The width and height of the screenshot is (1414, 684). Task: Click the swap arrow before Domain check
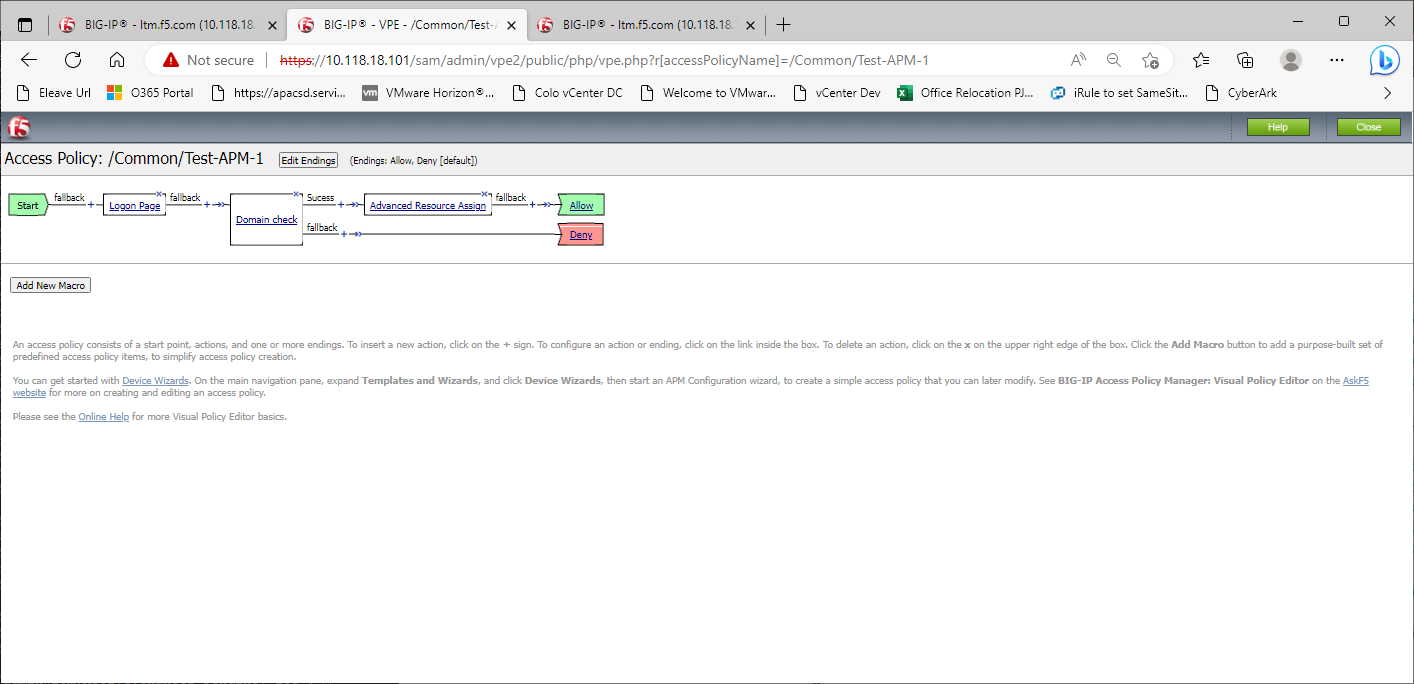pos(220,205)
